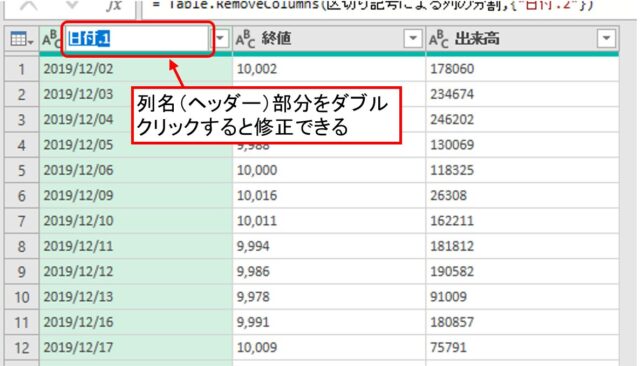The image size is (640, 366).
Task: Select the 出来高 column header
Action: point(522,39)
